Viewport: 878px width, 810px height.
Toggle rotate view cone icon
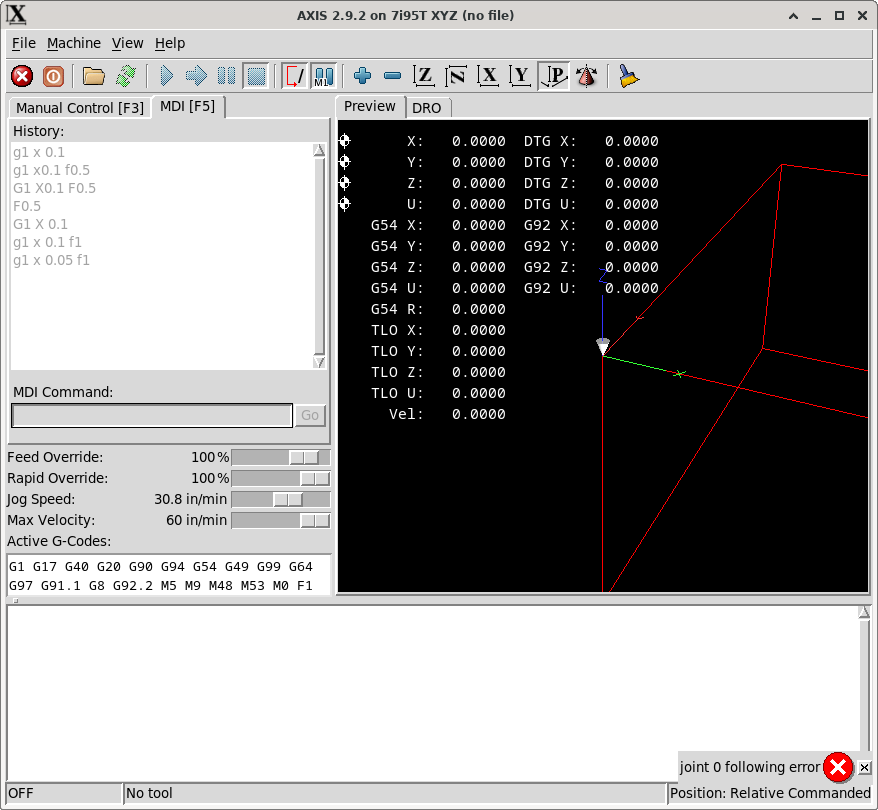[x=586, y=76]
